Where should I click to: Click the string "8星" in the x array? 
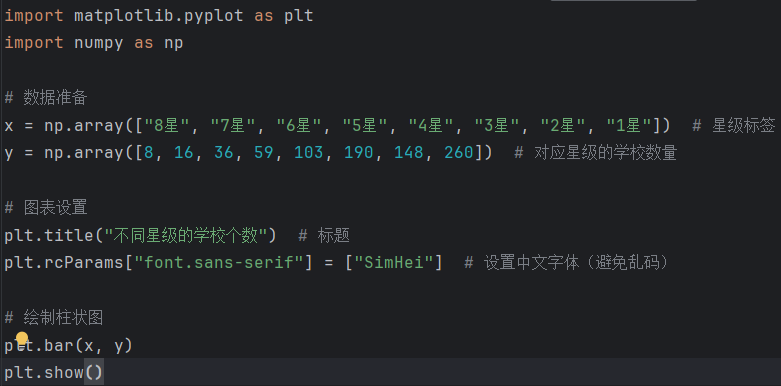pos(167,125)
